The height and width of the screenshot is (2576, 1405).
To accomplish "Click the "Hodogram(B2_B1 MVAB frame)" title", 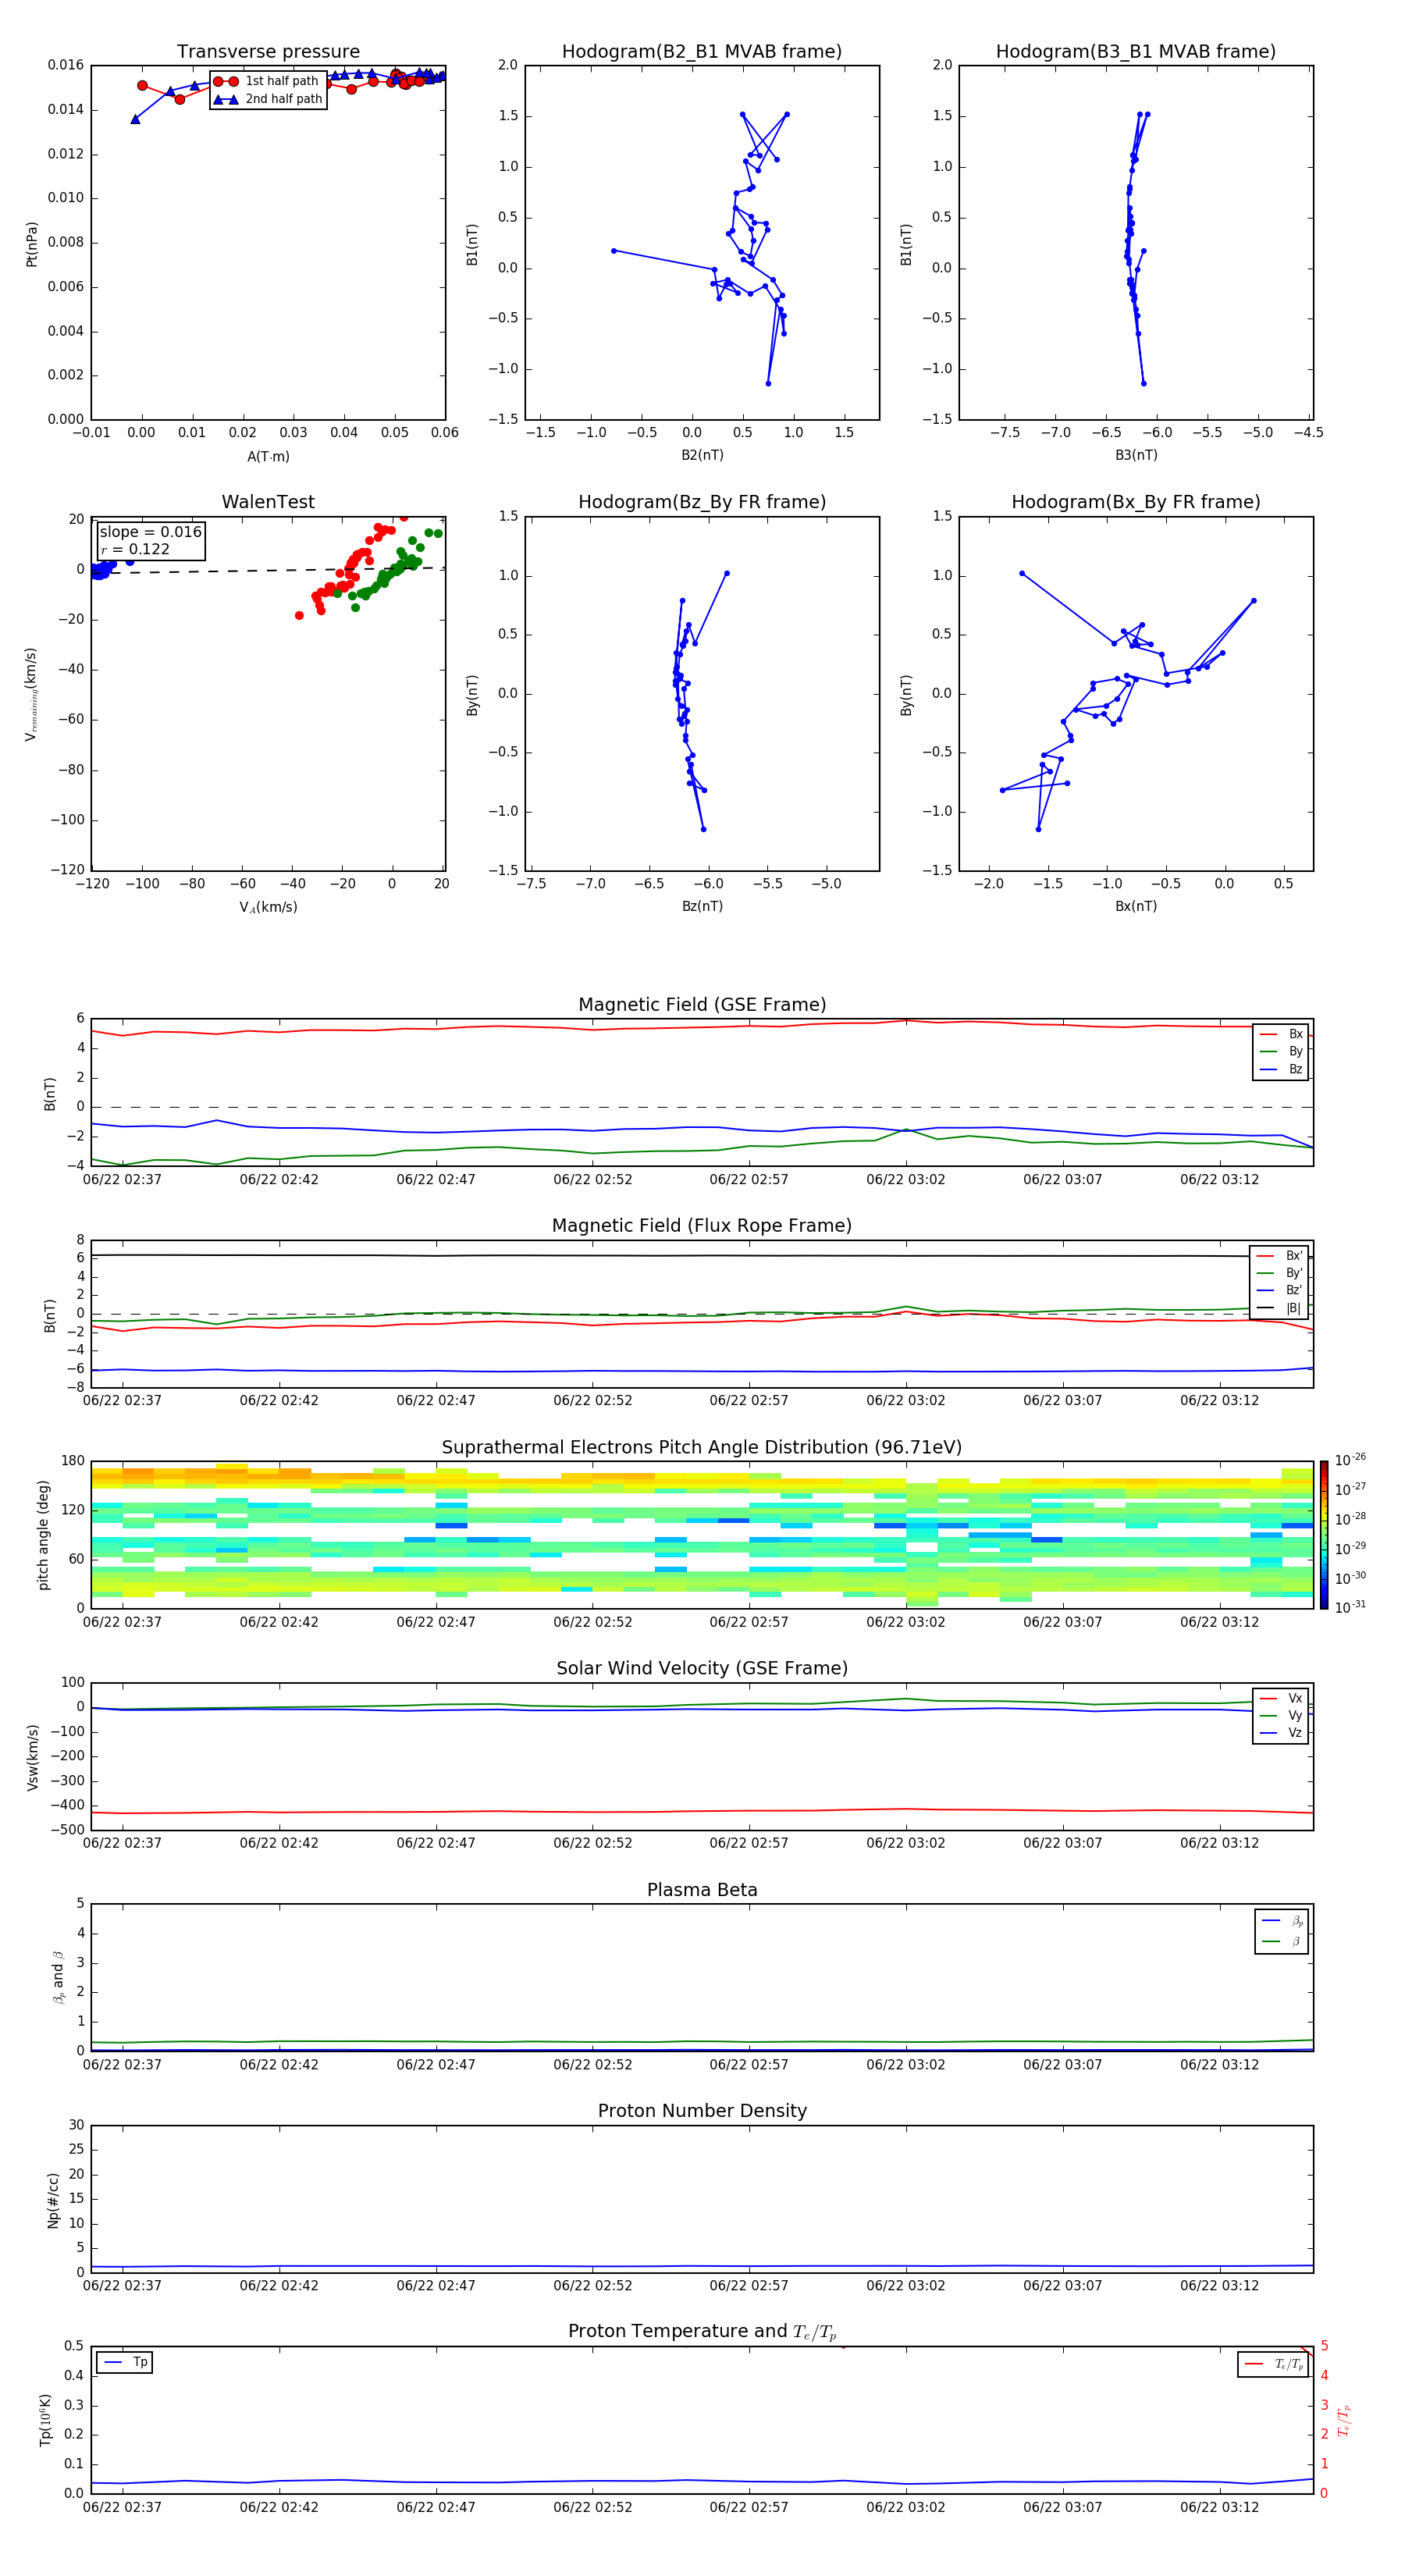I will tap(702, 51).
